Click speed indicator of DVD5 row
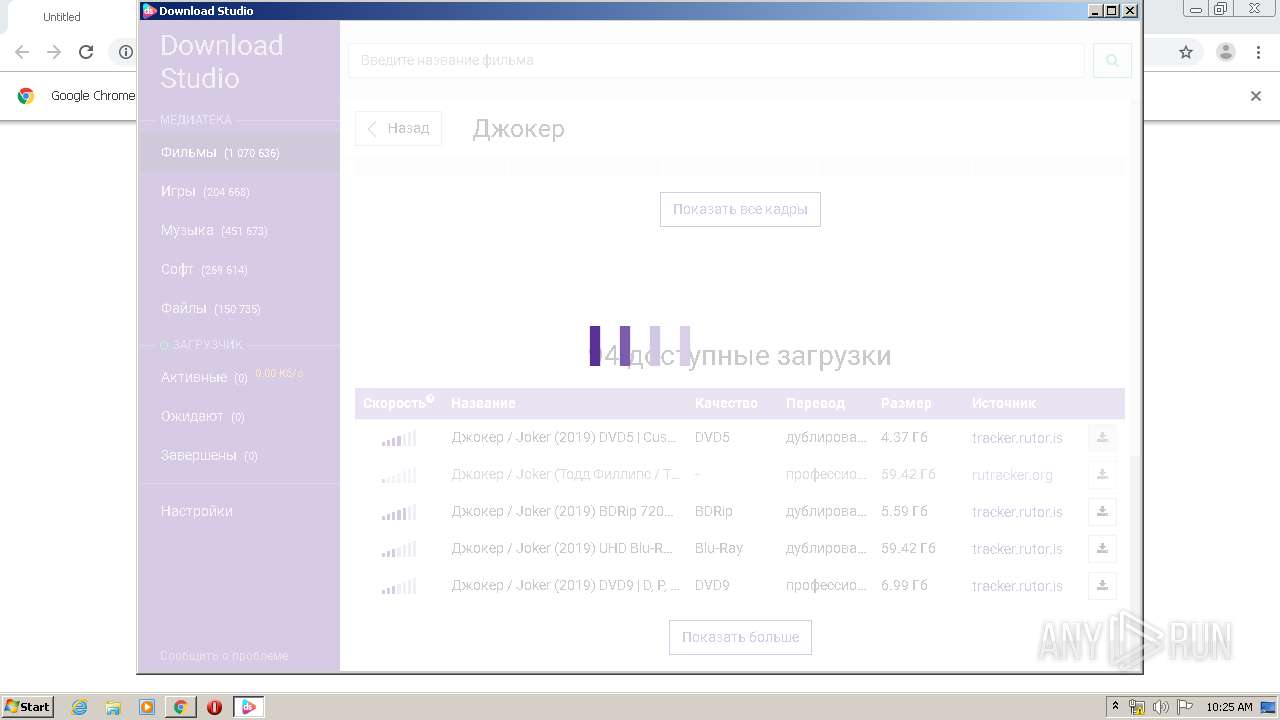The width and height of the screenshot is (1280, 720). 399,438
